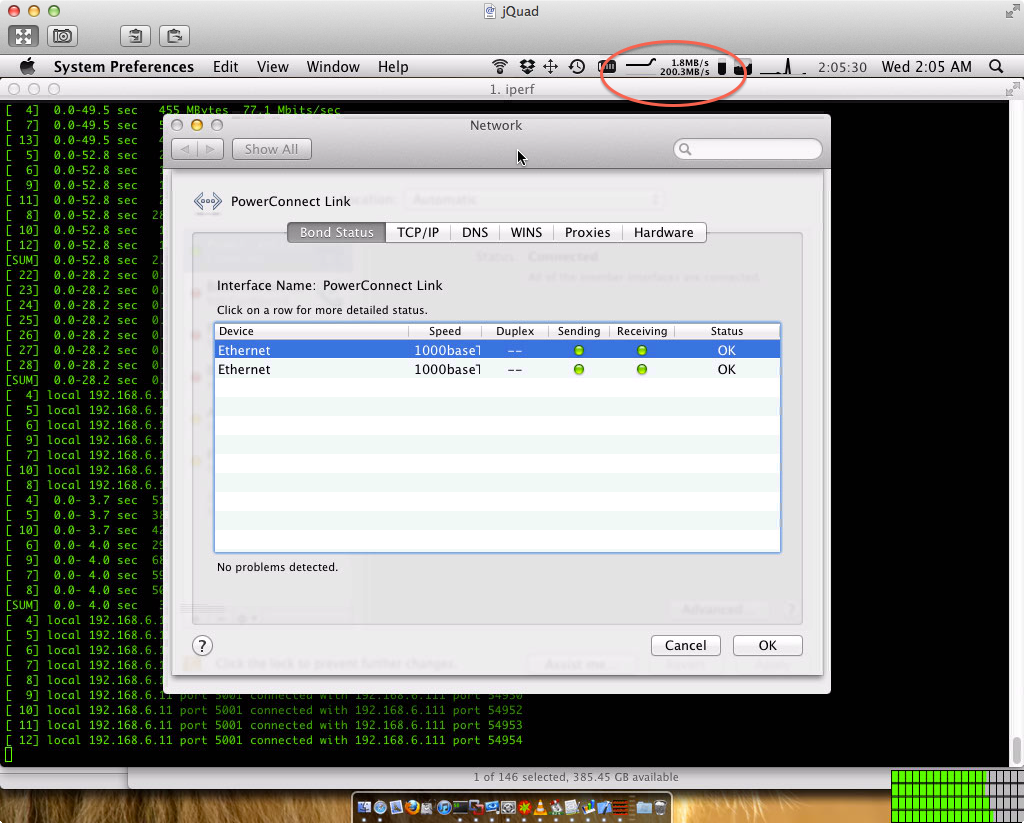1024x823 pixels.
Task: Click the iperf window fullscreen arrows
Action: pos(1012,89)
